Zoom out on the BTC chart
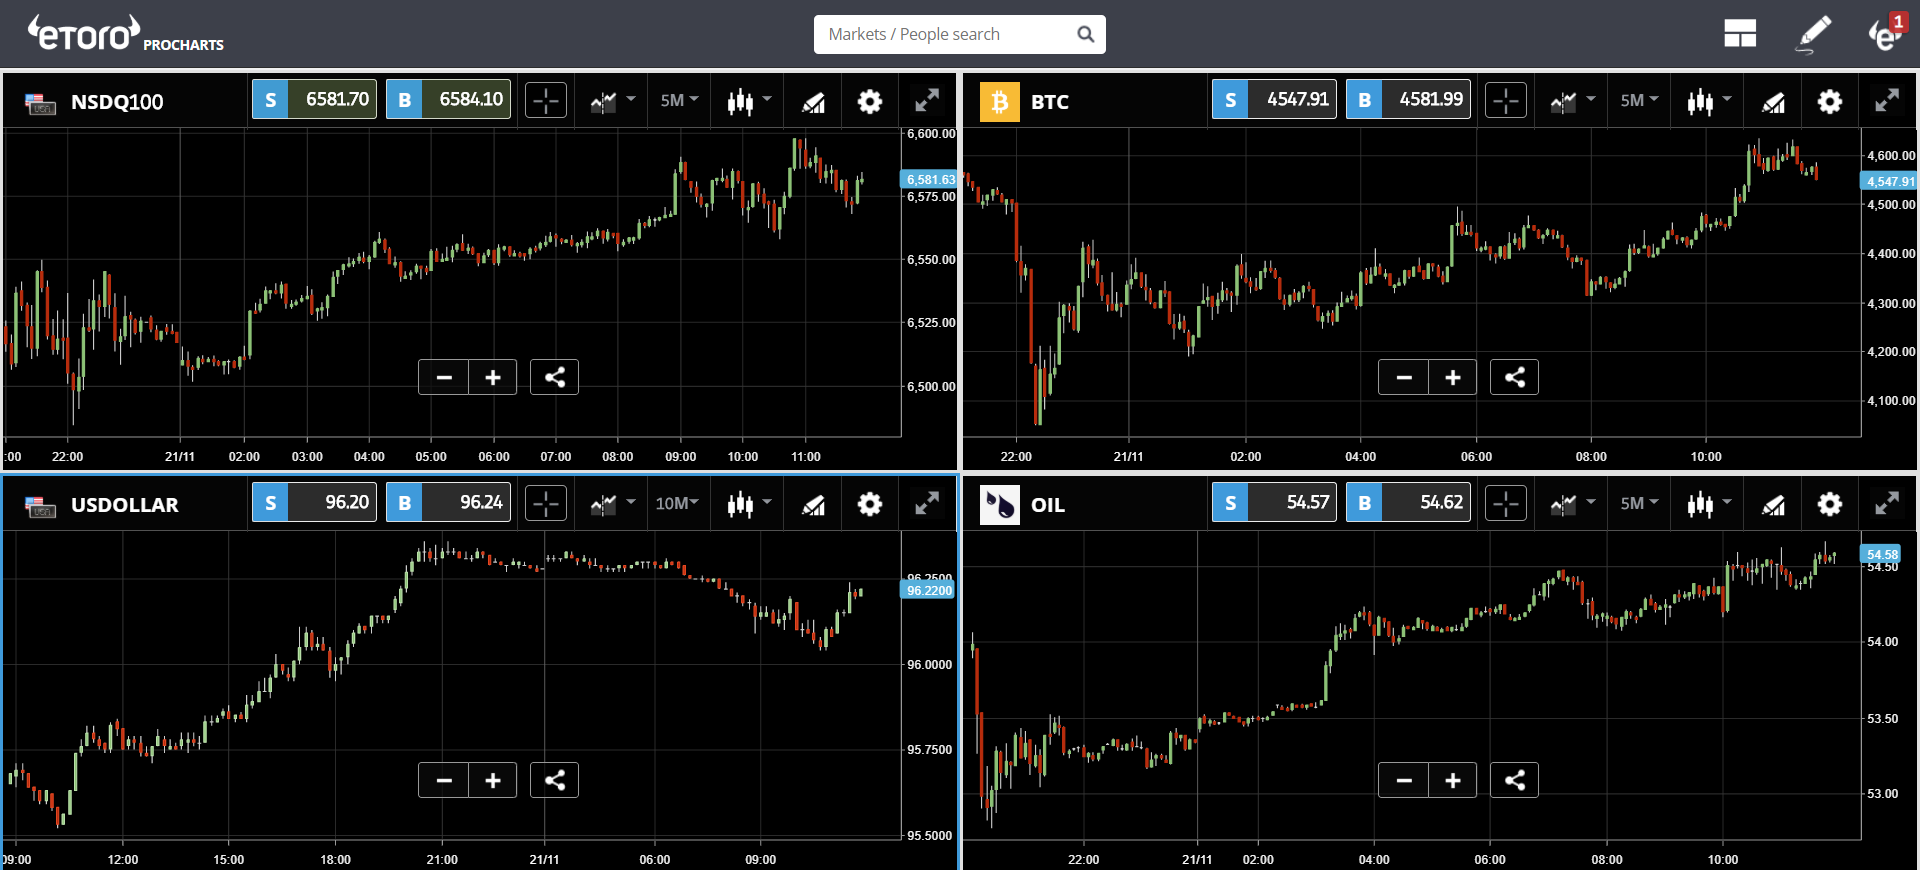1920x870 pixels. [1404, 377]
